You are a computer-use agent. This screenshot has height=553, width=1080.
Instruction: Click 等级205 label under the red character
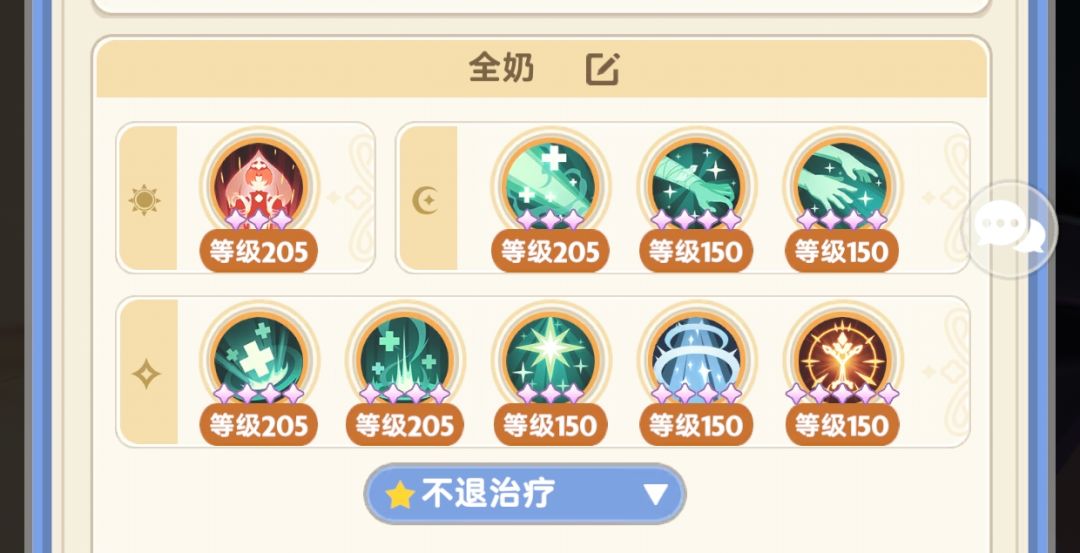click(x=259, y=251)
